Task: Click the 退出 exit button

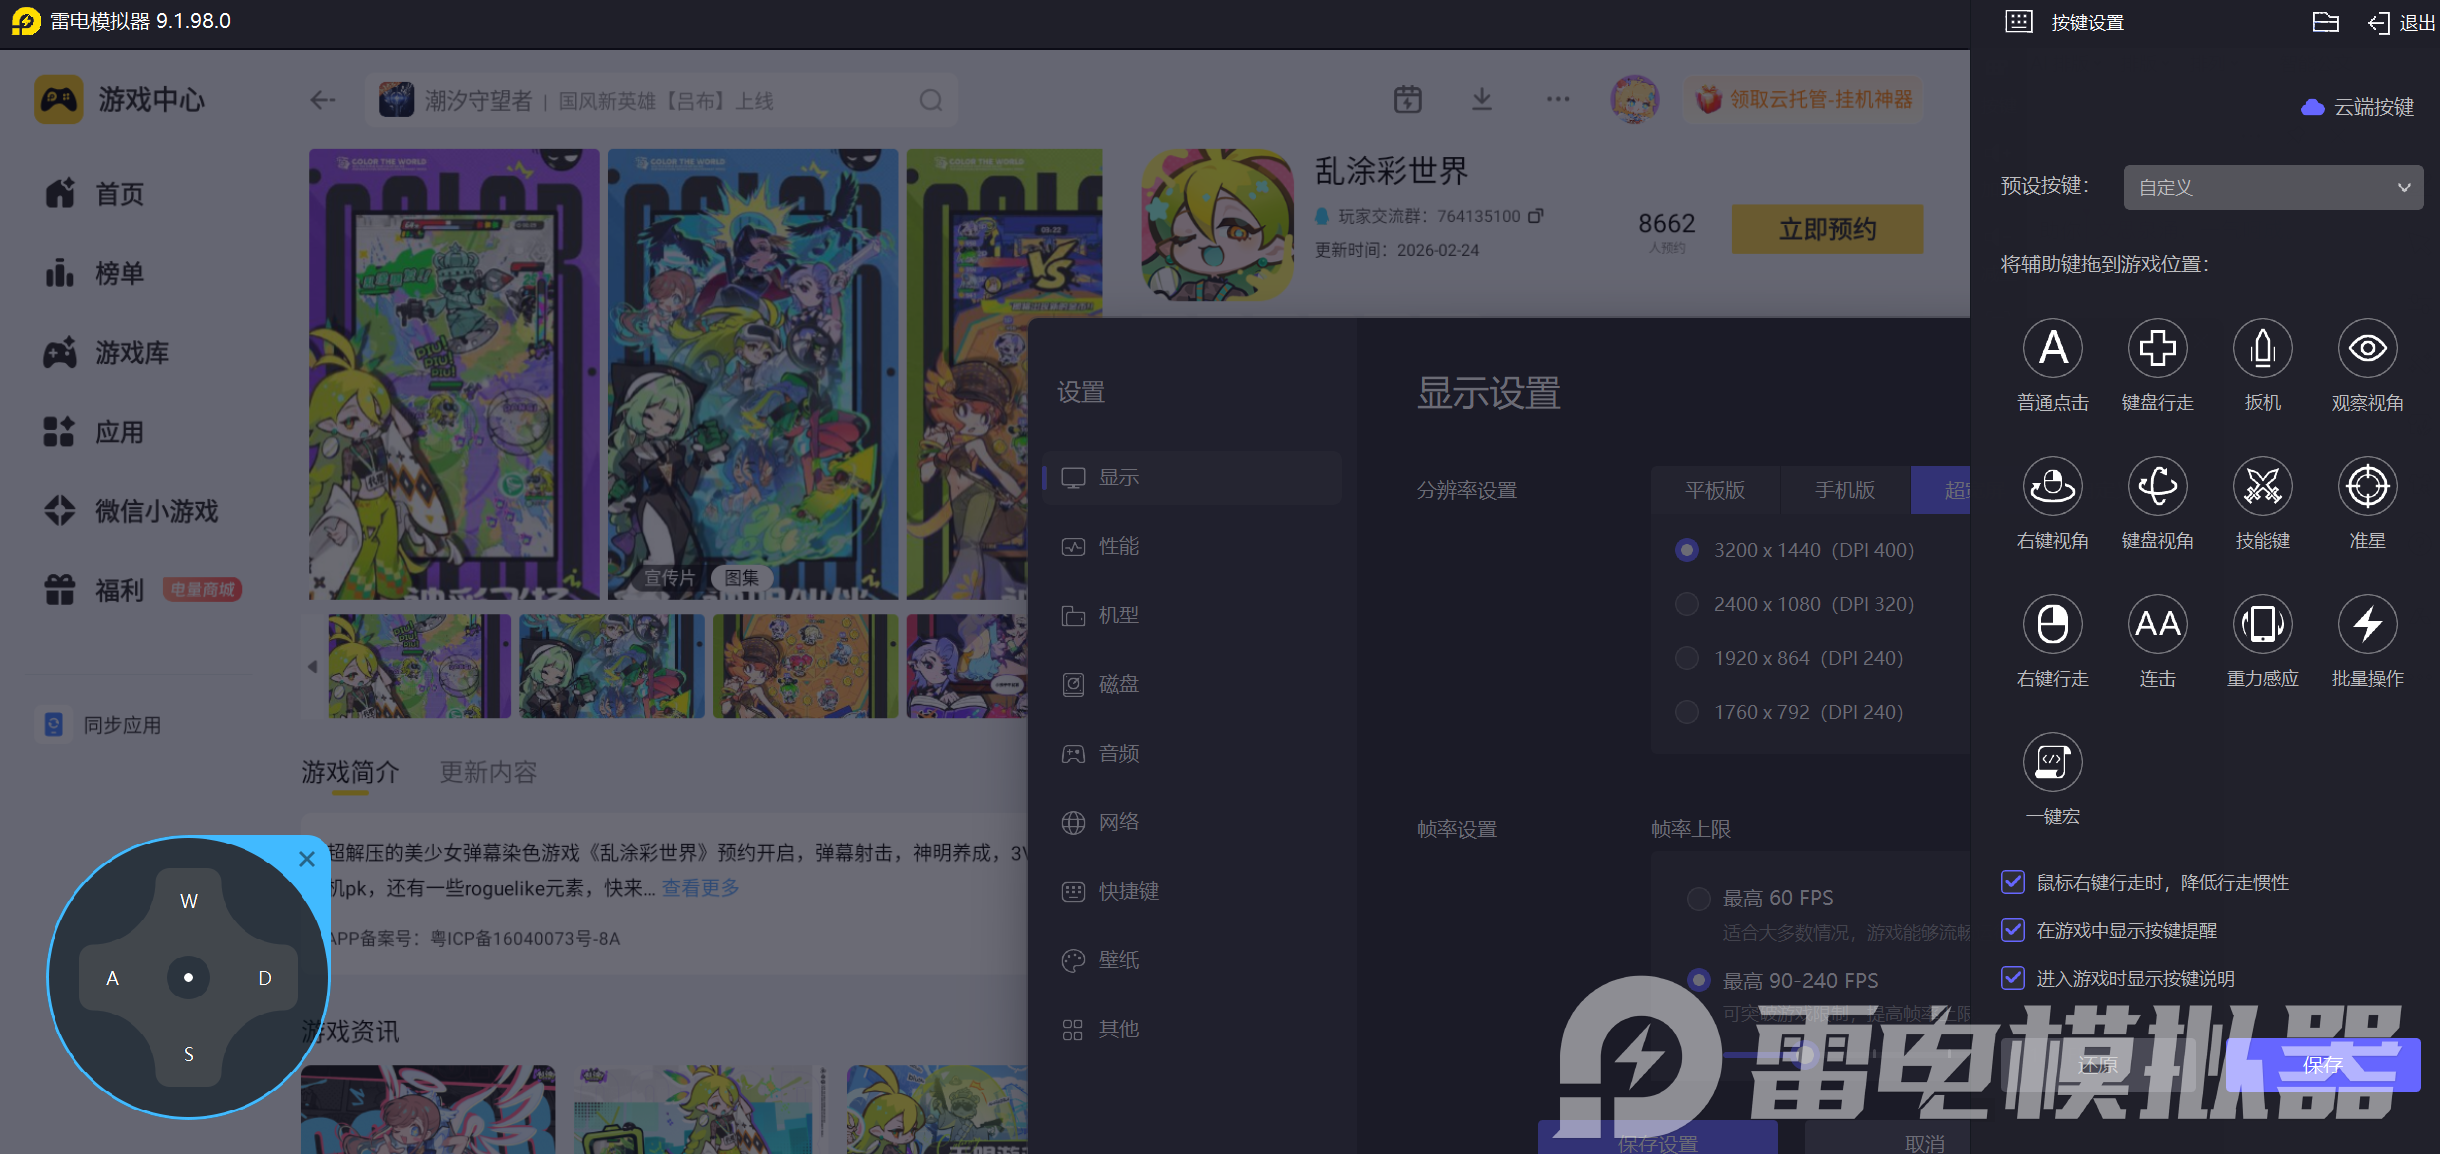Action: click(x=2402, y=22)
